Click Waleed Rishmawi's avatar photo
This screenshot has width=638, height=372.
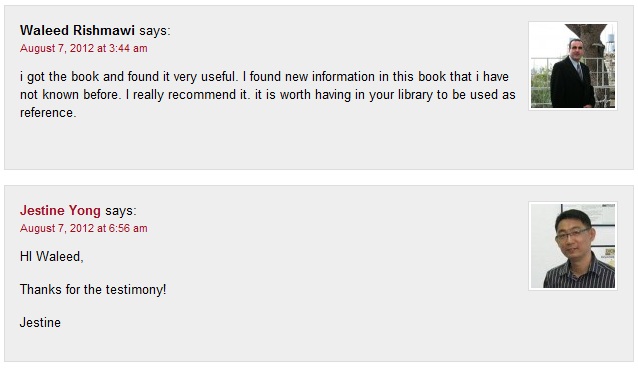[573, 66]
